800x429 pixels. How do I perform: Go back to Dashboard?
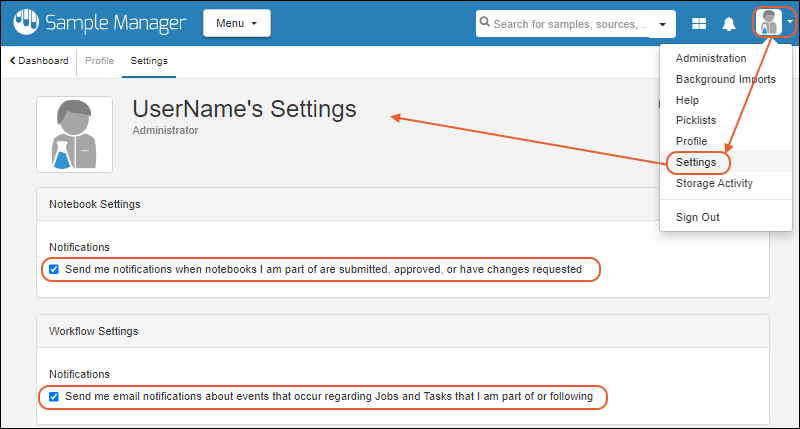pyautogui.click(x=39, y=61)
